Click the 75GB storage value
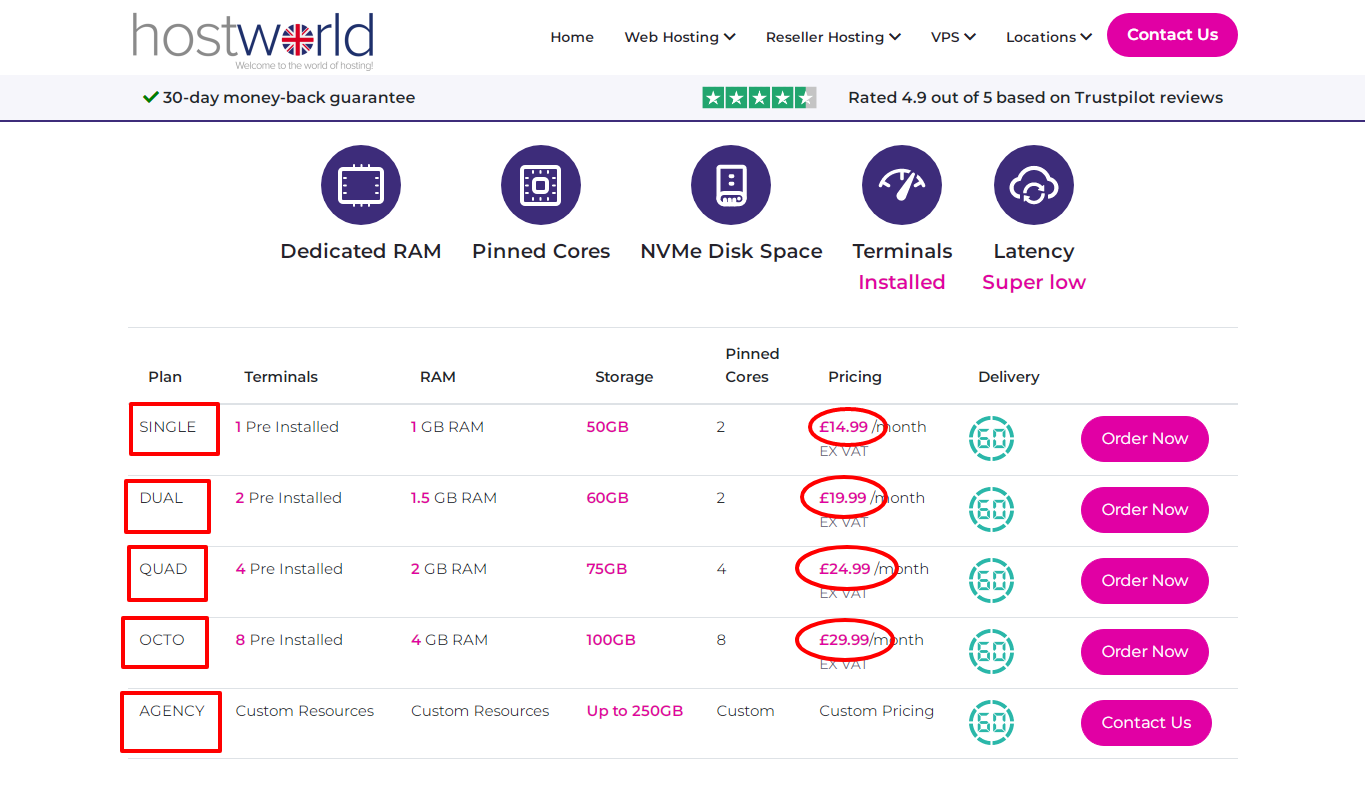This screenshot has width=1365, height=802. coord(606,569)
